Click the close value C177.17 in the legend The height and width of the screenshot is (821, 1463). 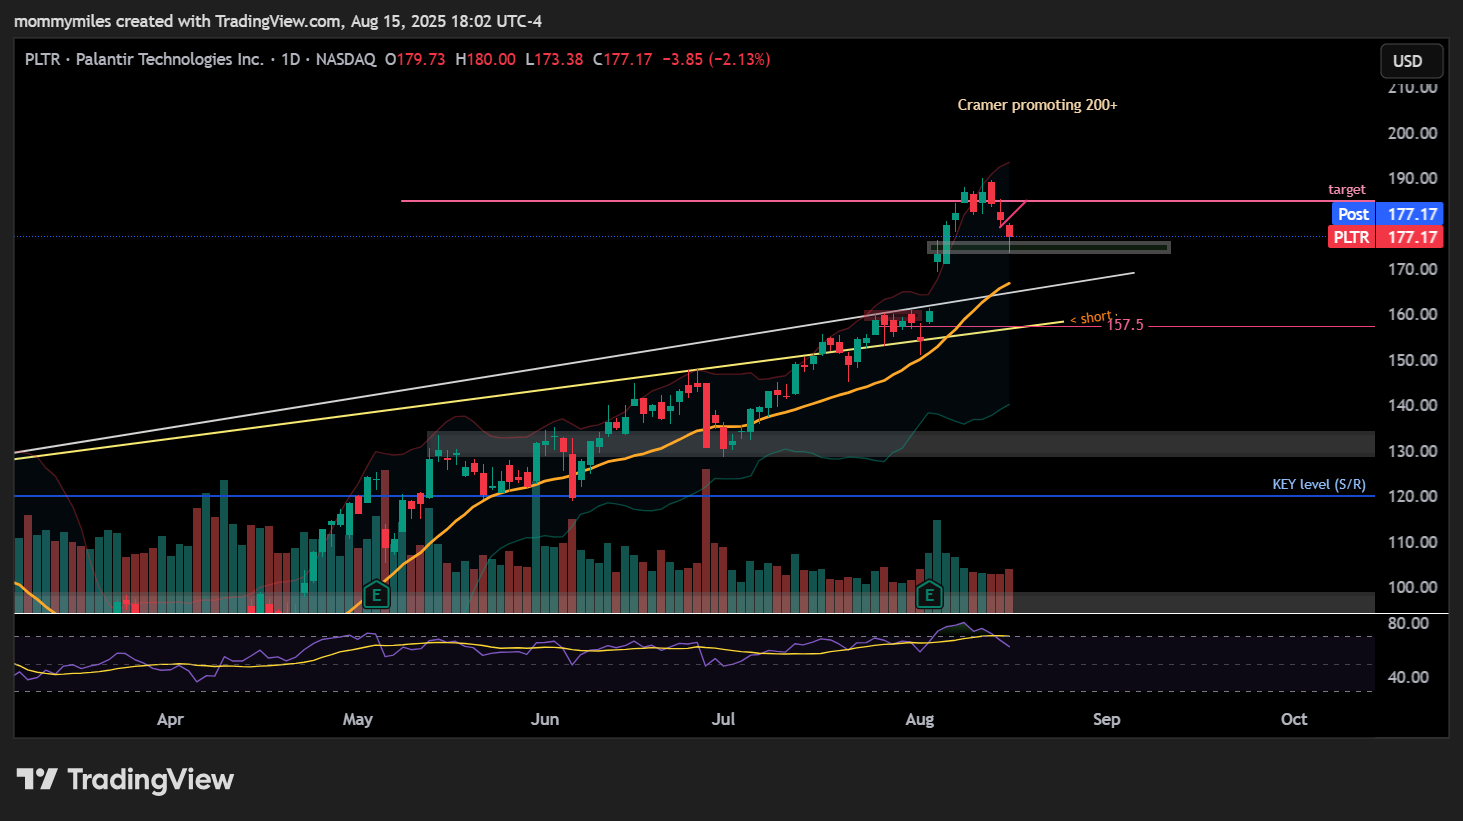[x=622, y=59]
